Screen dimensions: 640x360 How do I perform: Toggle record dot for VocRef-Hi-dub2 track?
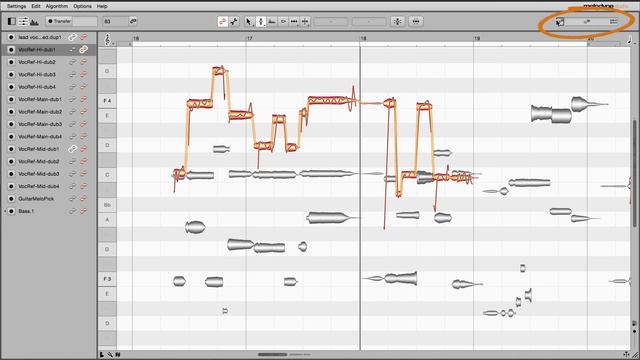pyautogui.click(x=11, y=62)
